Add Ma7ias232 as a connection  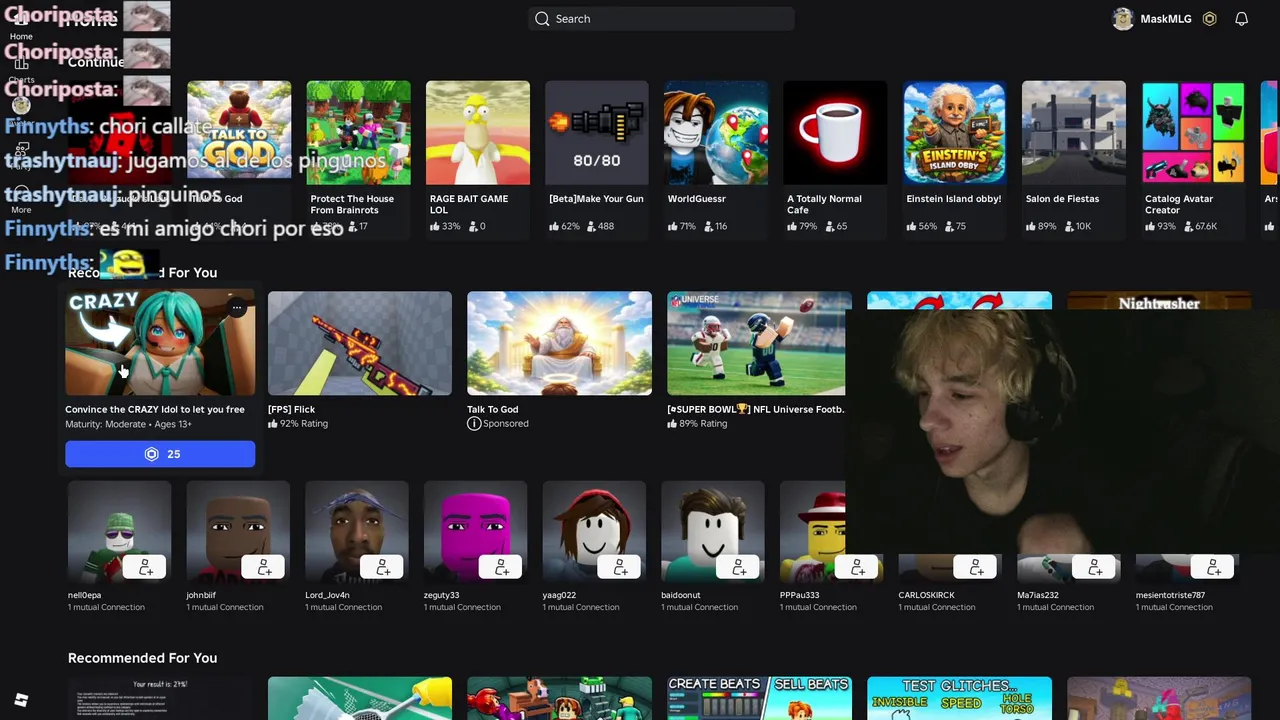tap(1095, 567)
